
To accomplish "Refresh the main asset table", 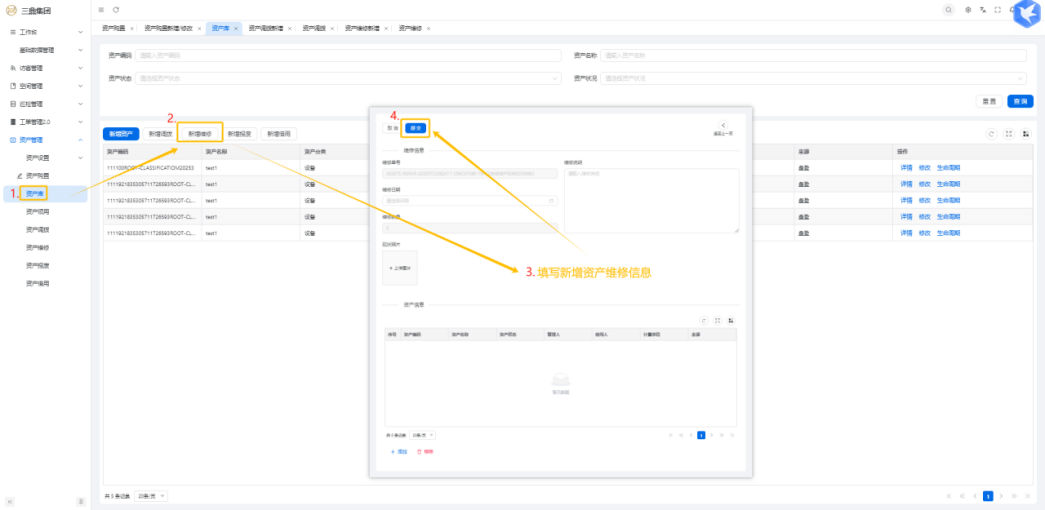I will [x=991, y=133].
